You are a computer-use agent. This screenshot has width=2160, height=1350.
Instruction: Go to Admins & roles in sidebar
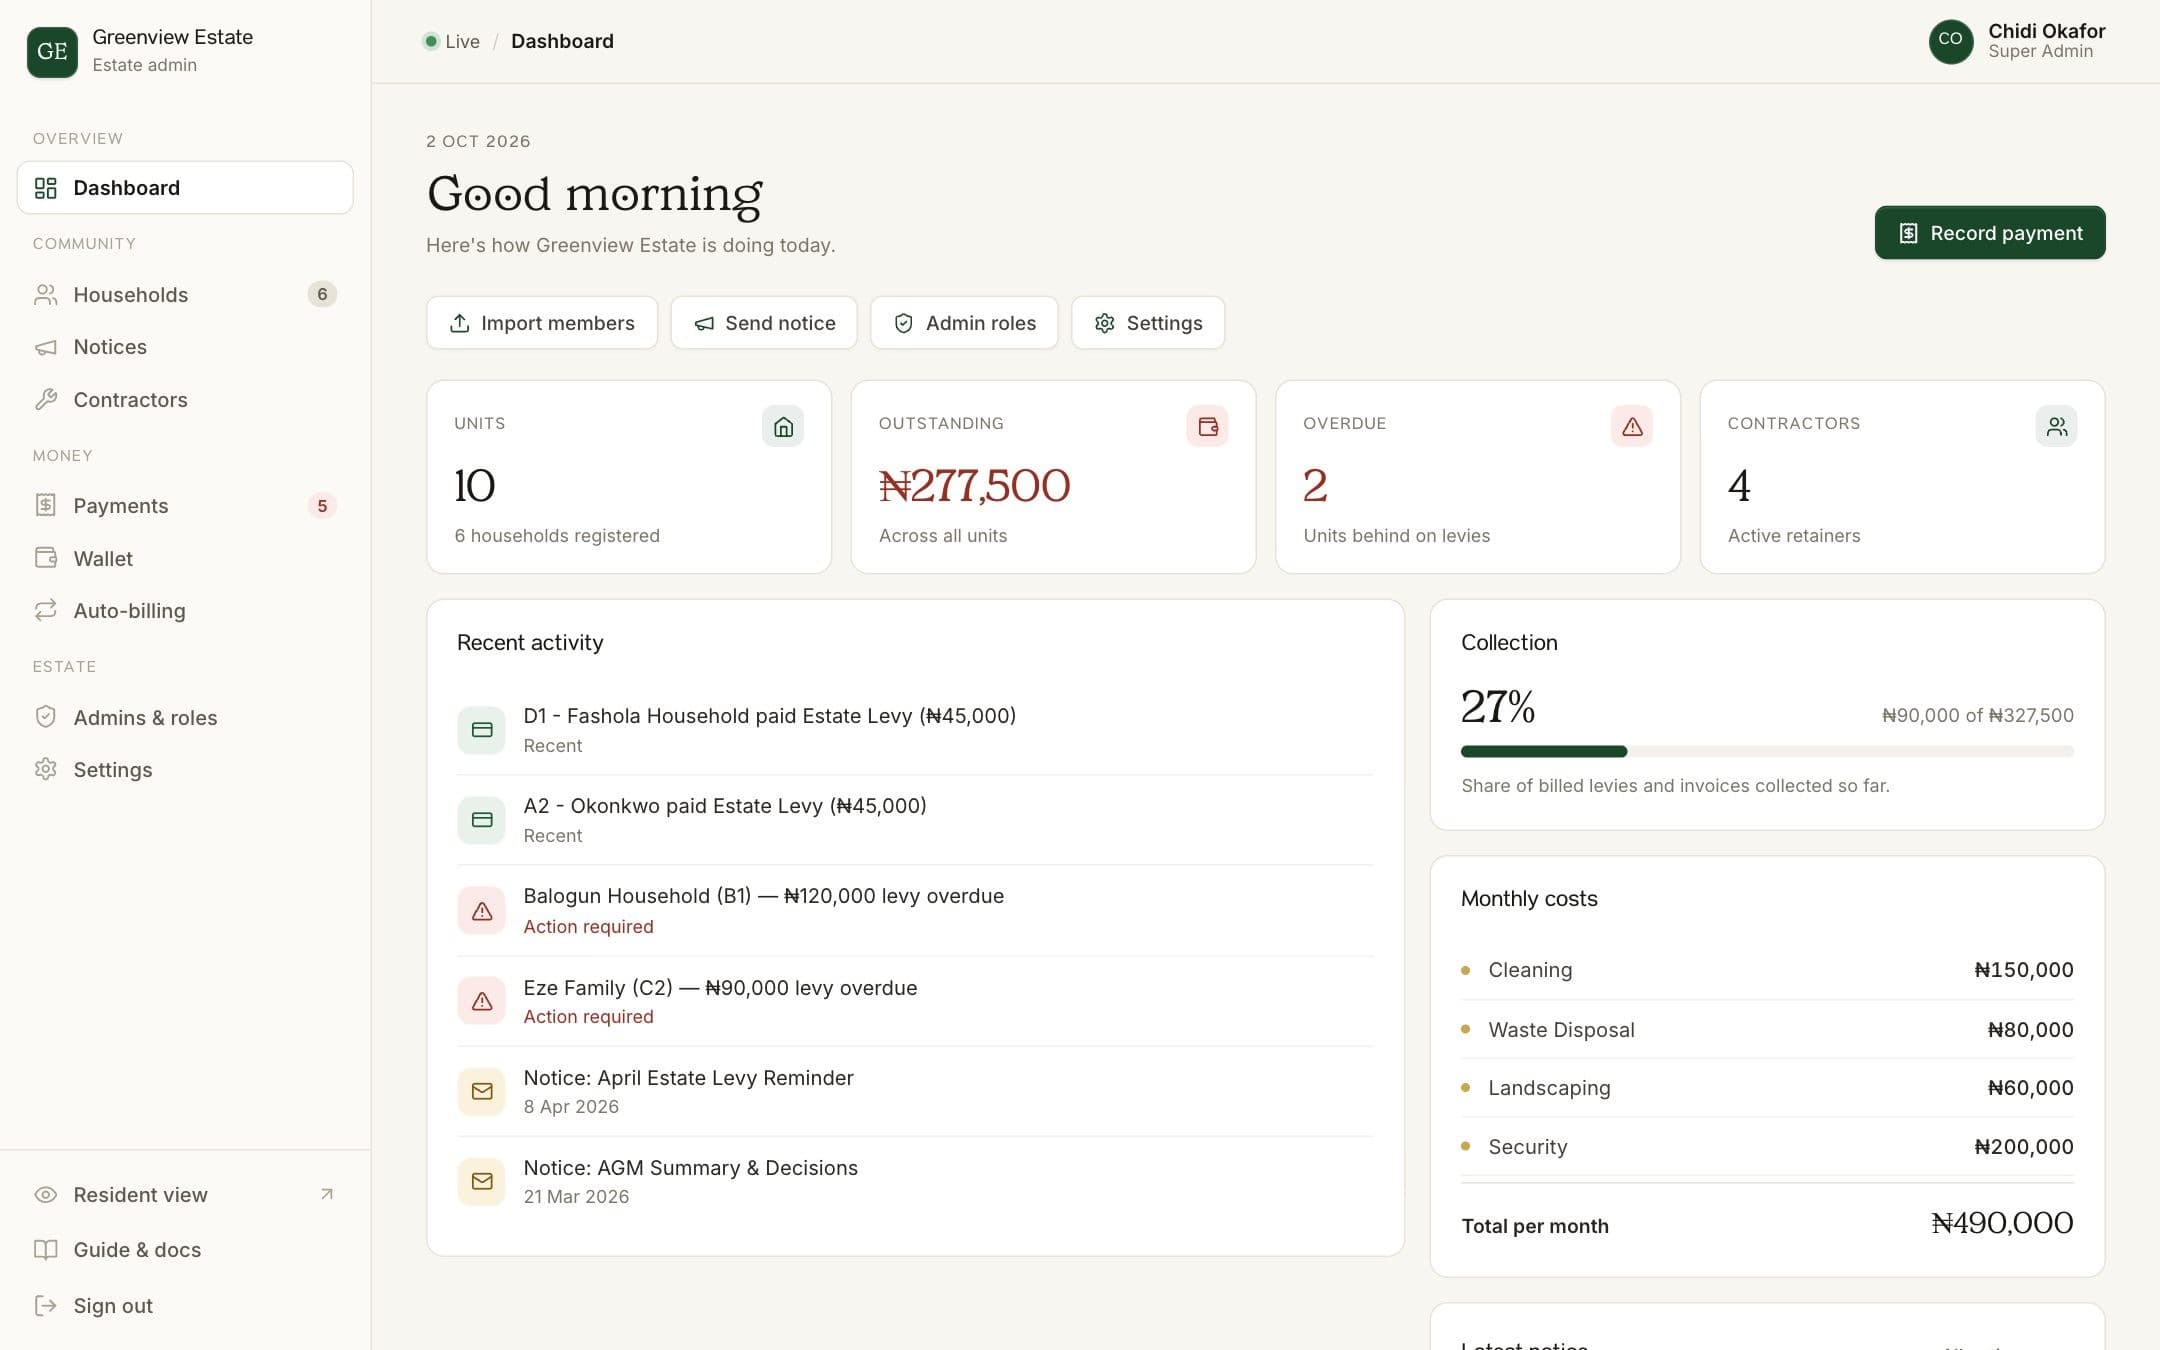tap(185, 717)
